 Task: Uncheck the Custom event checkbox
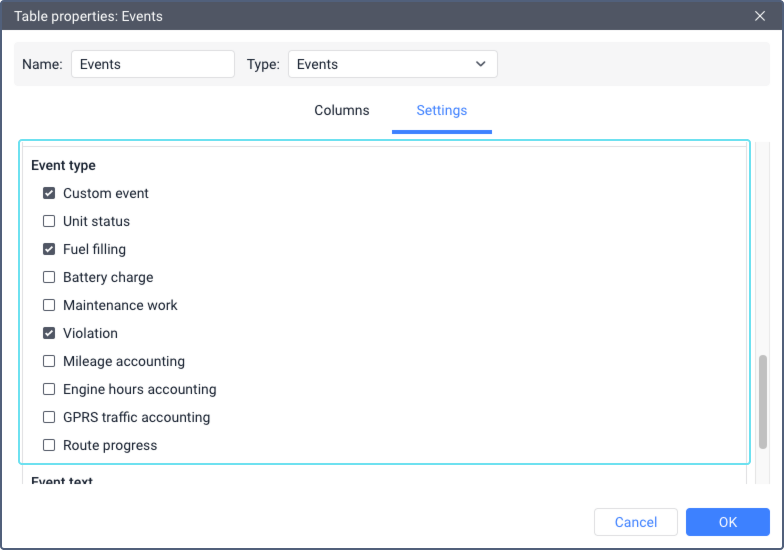pos(49,193)
